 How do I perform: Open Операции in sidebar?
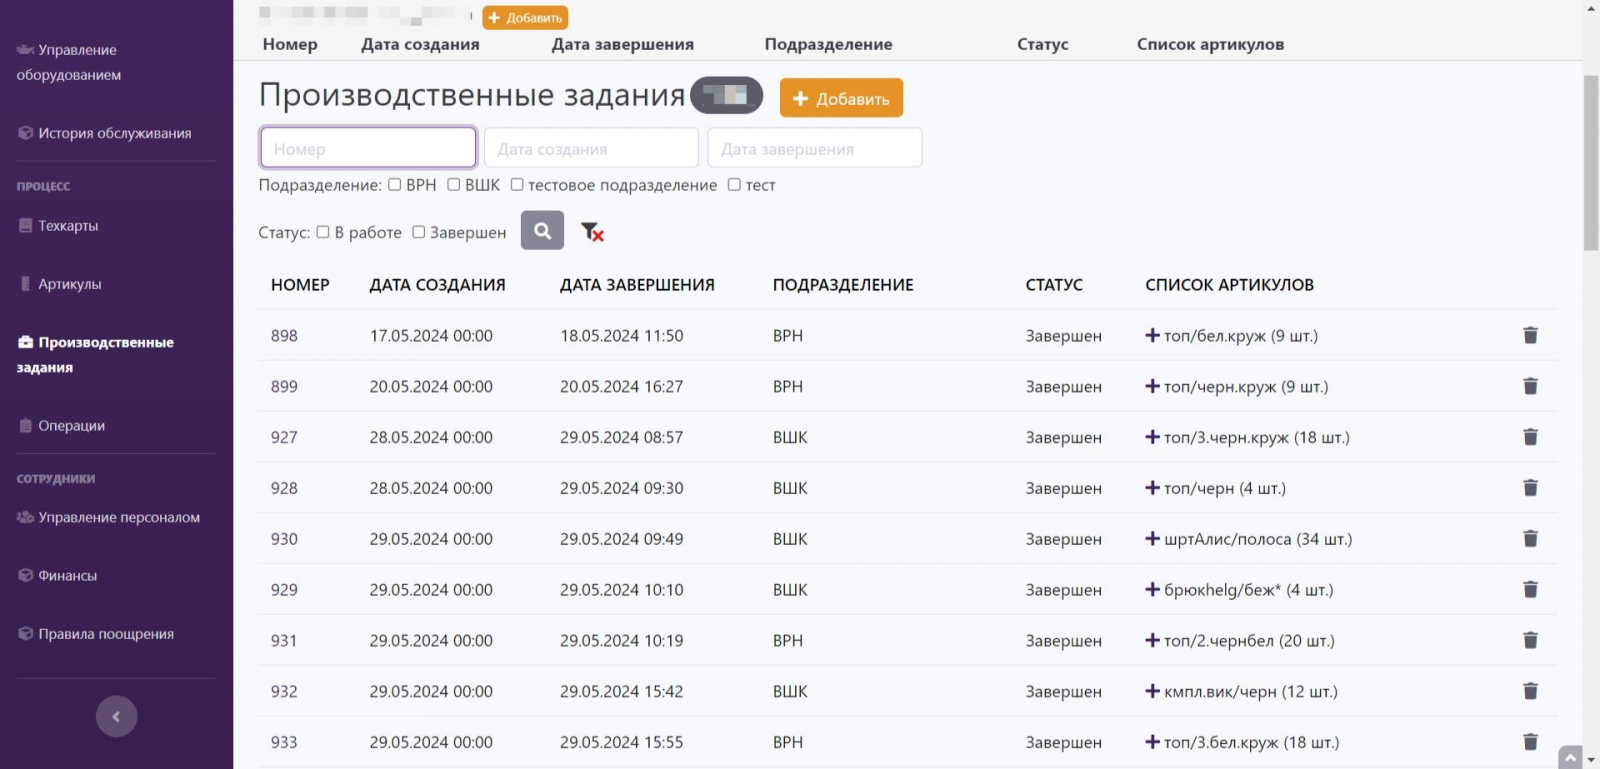coord(62,426)
